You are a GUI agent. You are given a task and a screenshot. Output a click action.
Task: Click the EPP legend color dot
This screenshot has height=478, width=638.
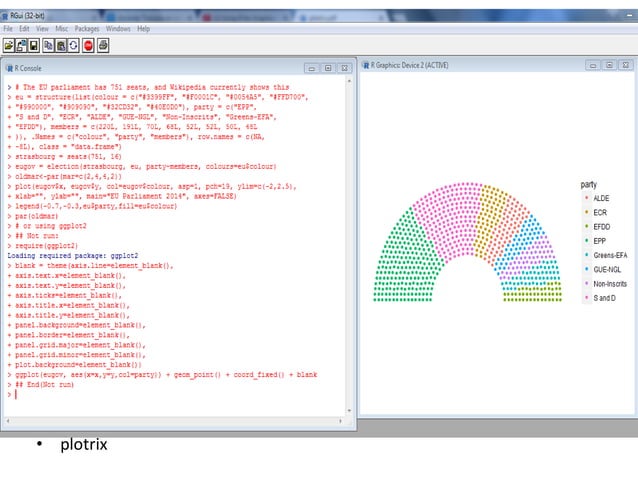[x=585, y=241]
